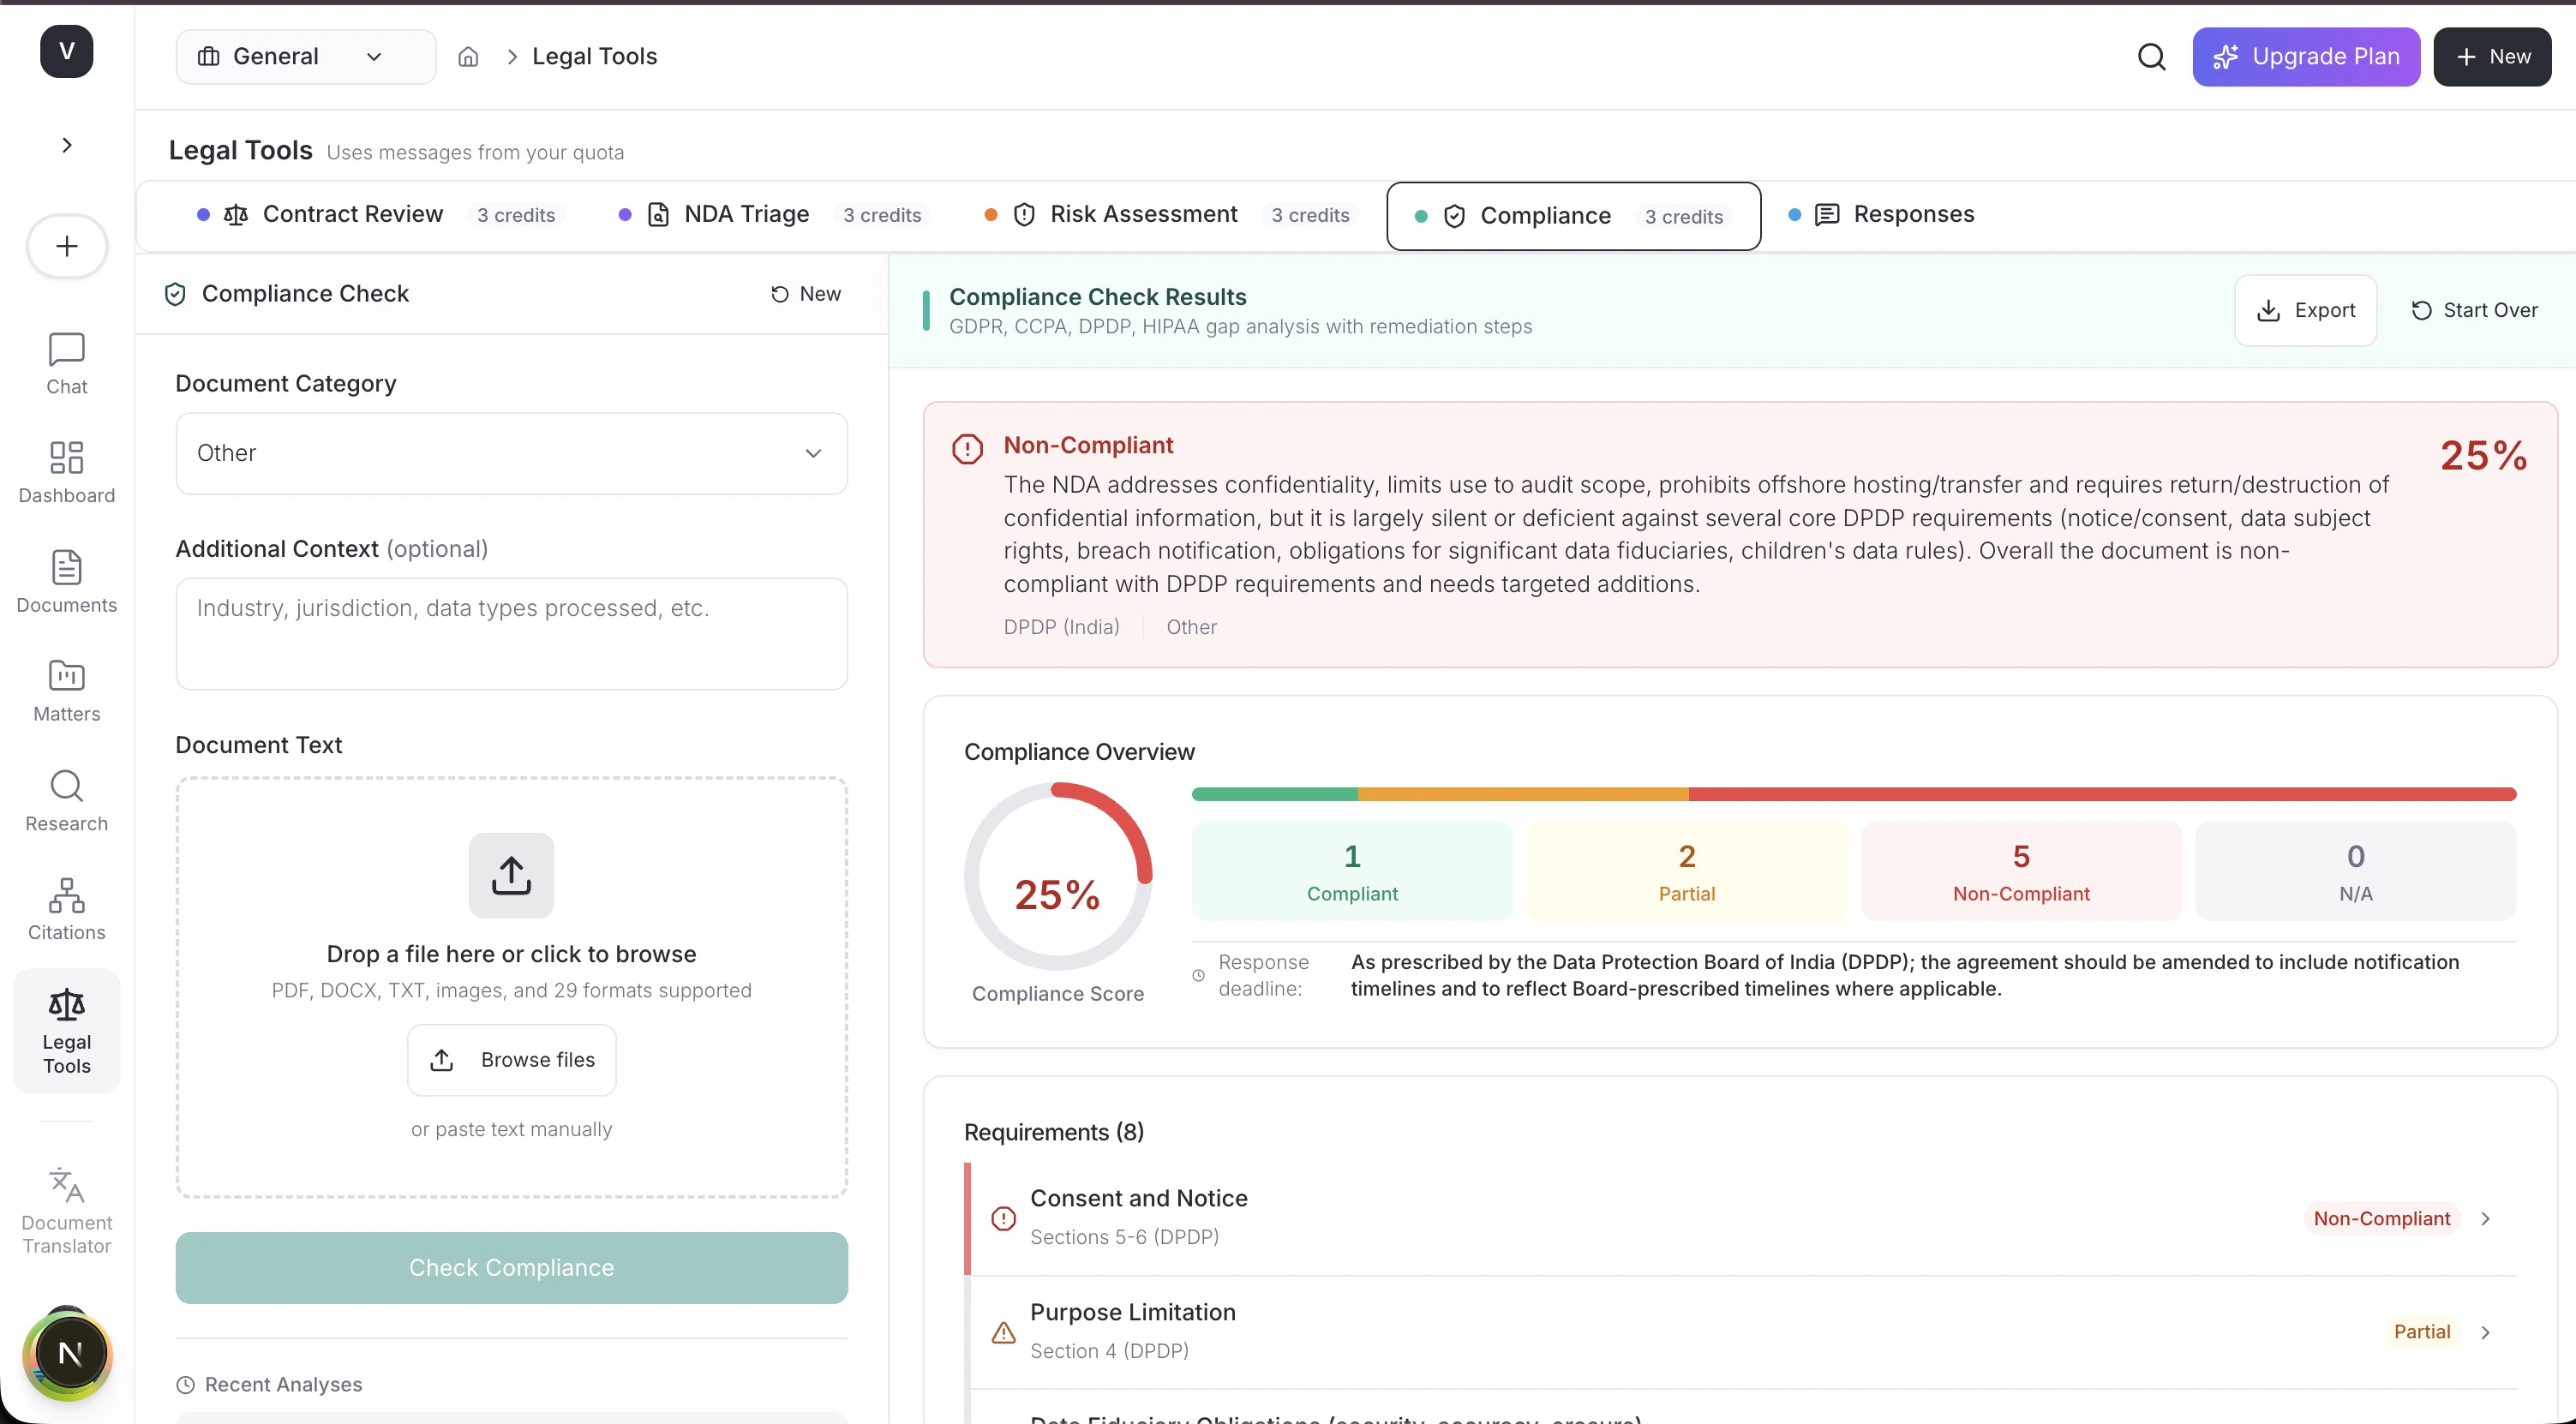The height and width of the screenshot is (1424, 2576).
Task: Open Document Translator in the sidebar
Action: [67, 1211]
